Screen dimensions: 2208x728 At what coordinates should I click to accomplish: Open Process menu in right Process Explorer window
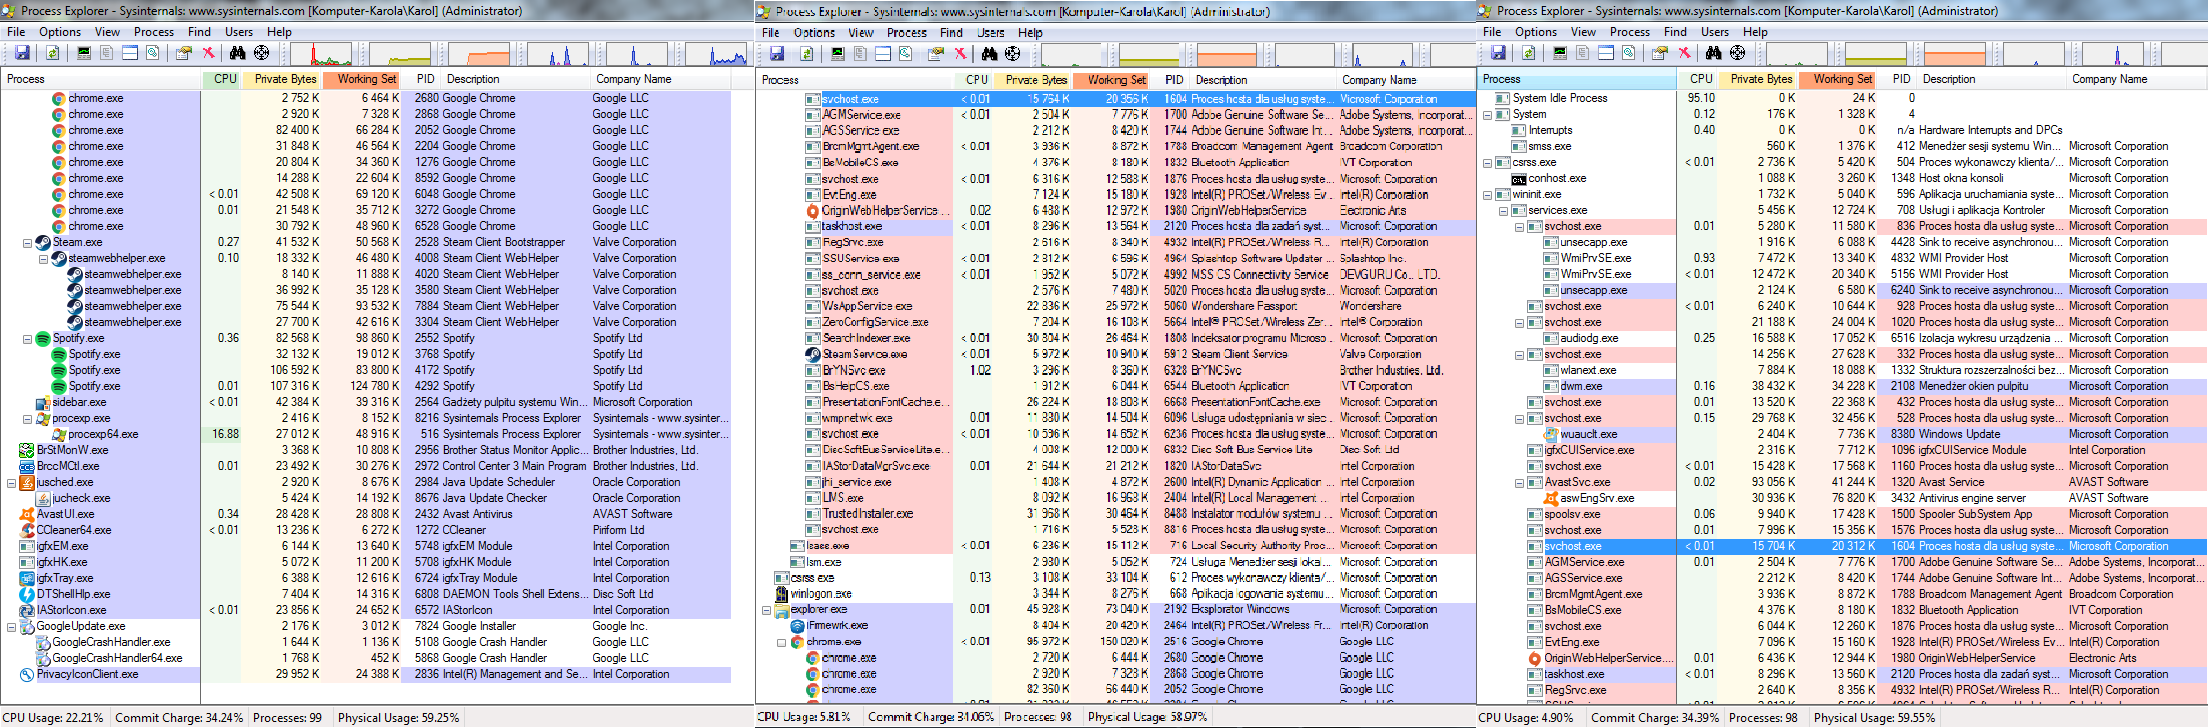tap(1630, 32)
